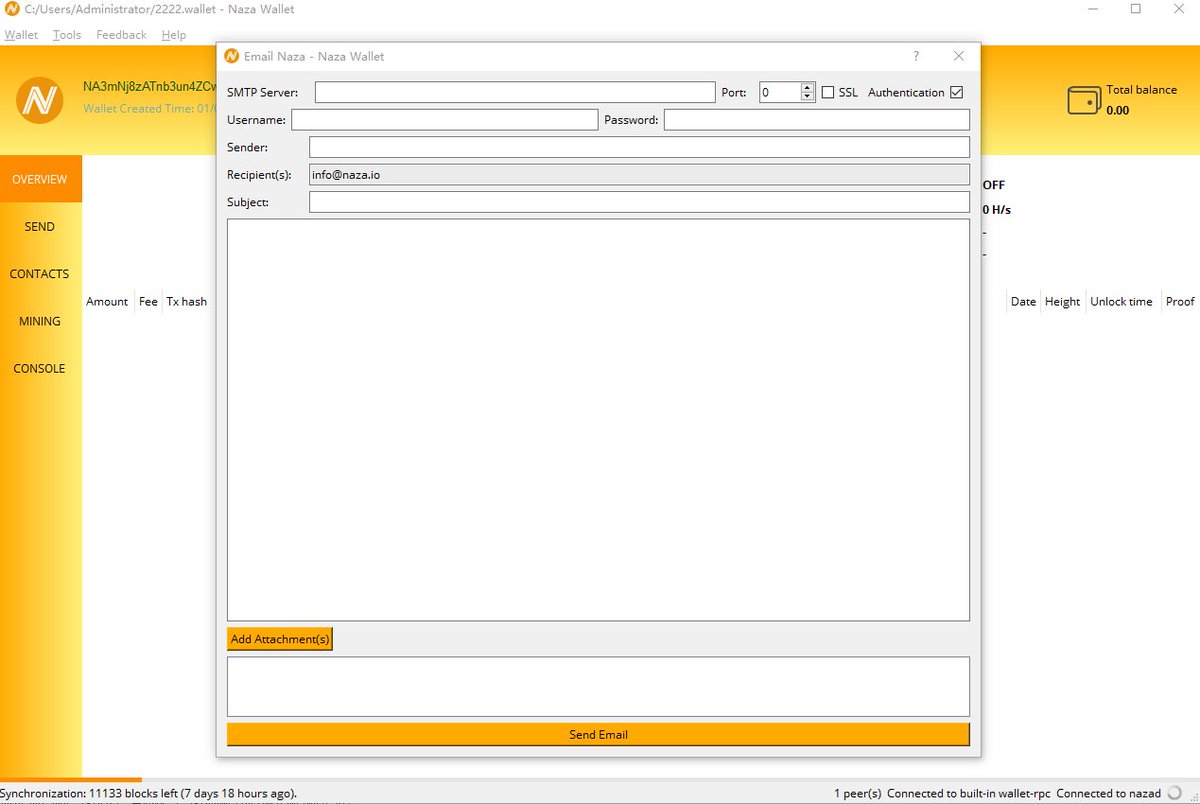Click the Add Attachment(s) button
Viewport: 1200px width, 804px height.
click(x=280, y=639)
